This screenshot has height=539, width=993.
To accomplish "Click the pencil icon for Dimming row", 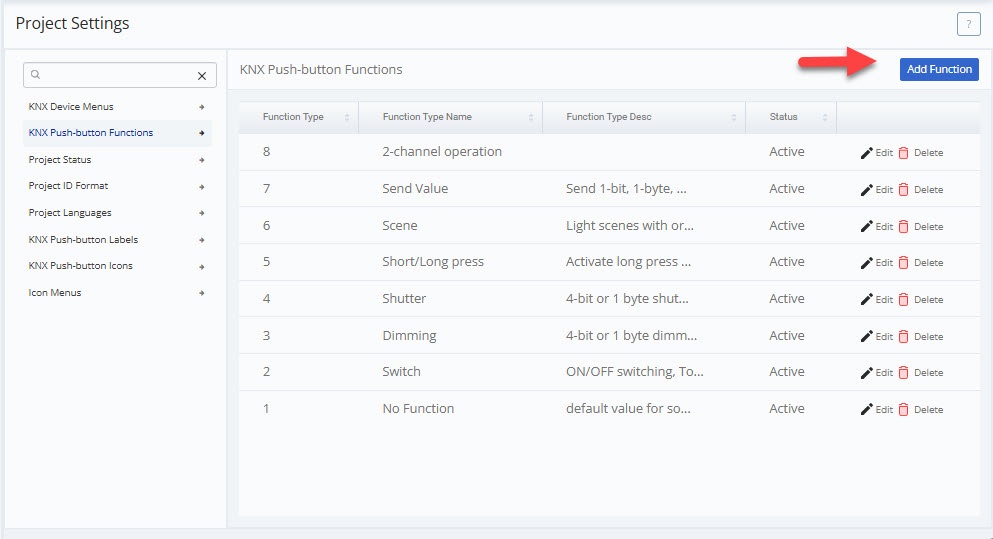I will tap(866, 336).
